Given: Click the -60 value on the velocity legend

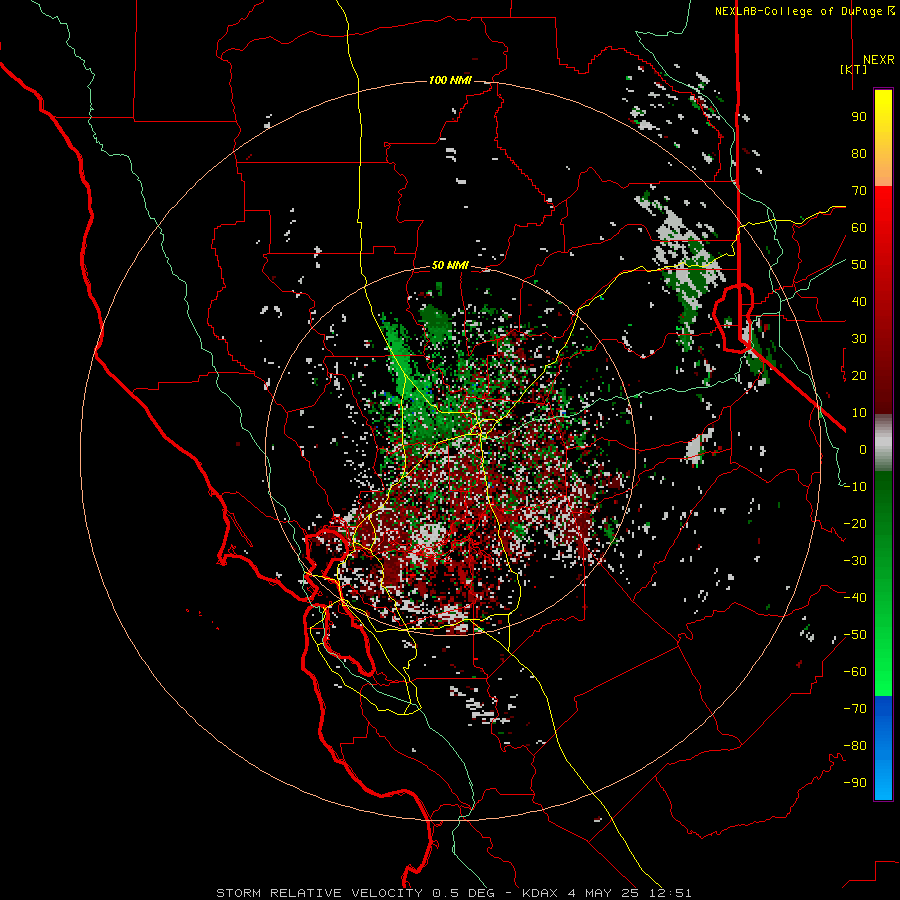Looking at the screenshot, I should point(855,672).
